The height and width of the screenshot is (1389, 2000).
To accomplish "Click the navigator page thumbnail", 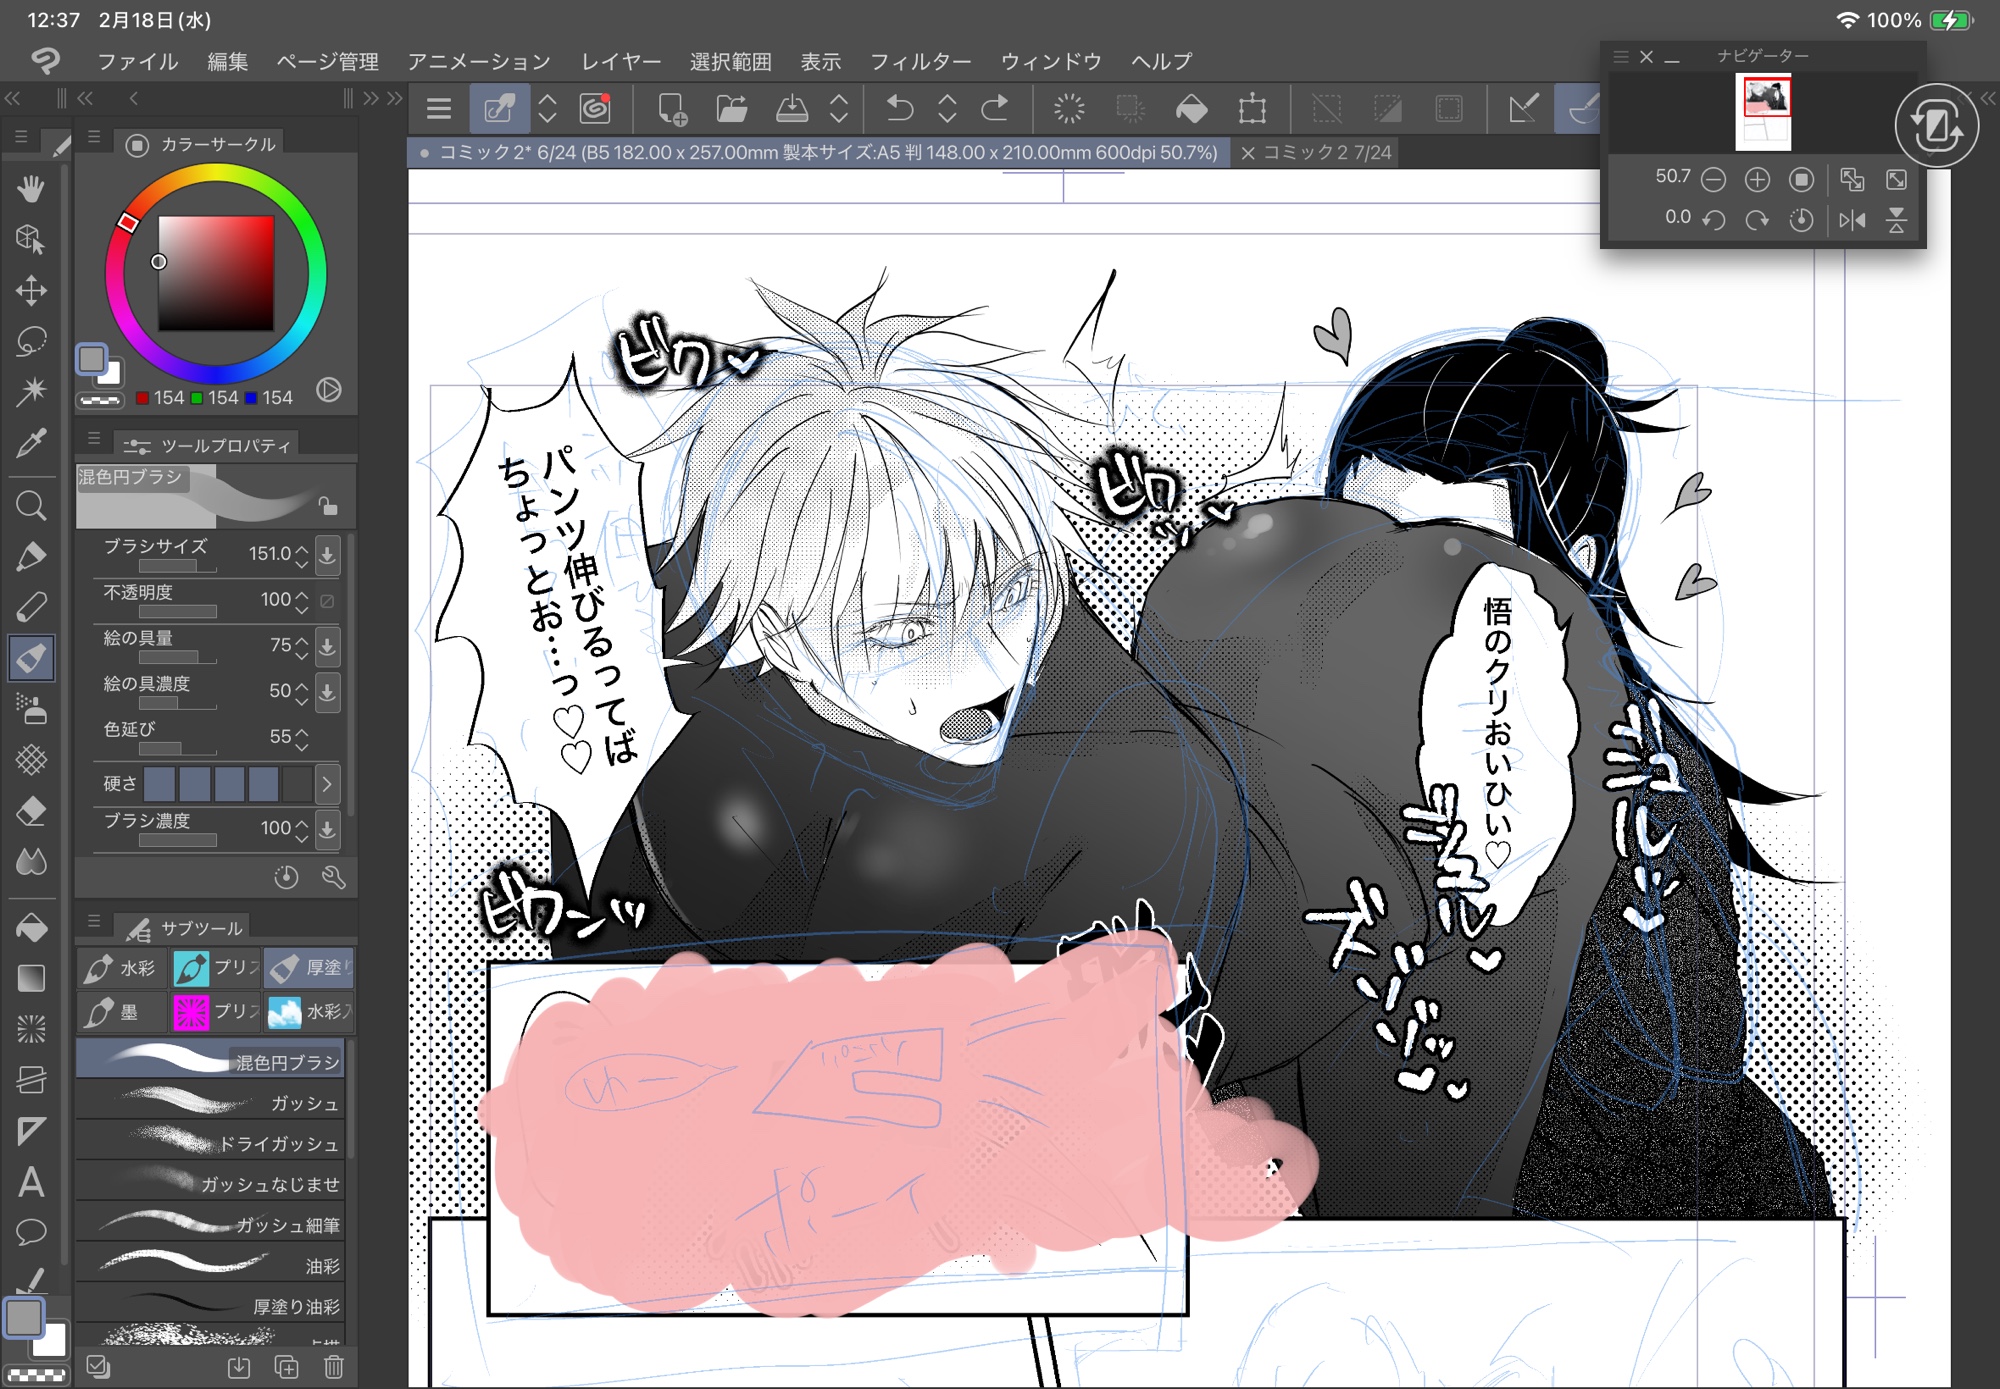I will pos(1764,112).
